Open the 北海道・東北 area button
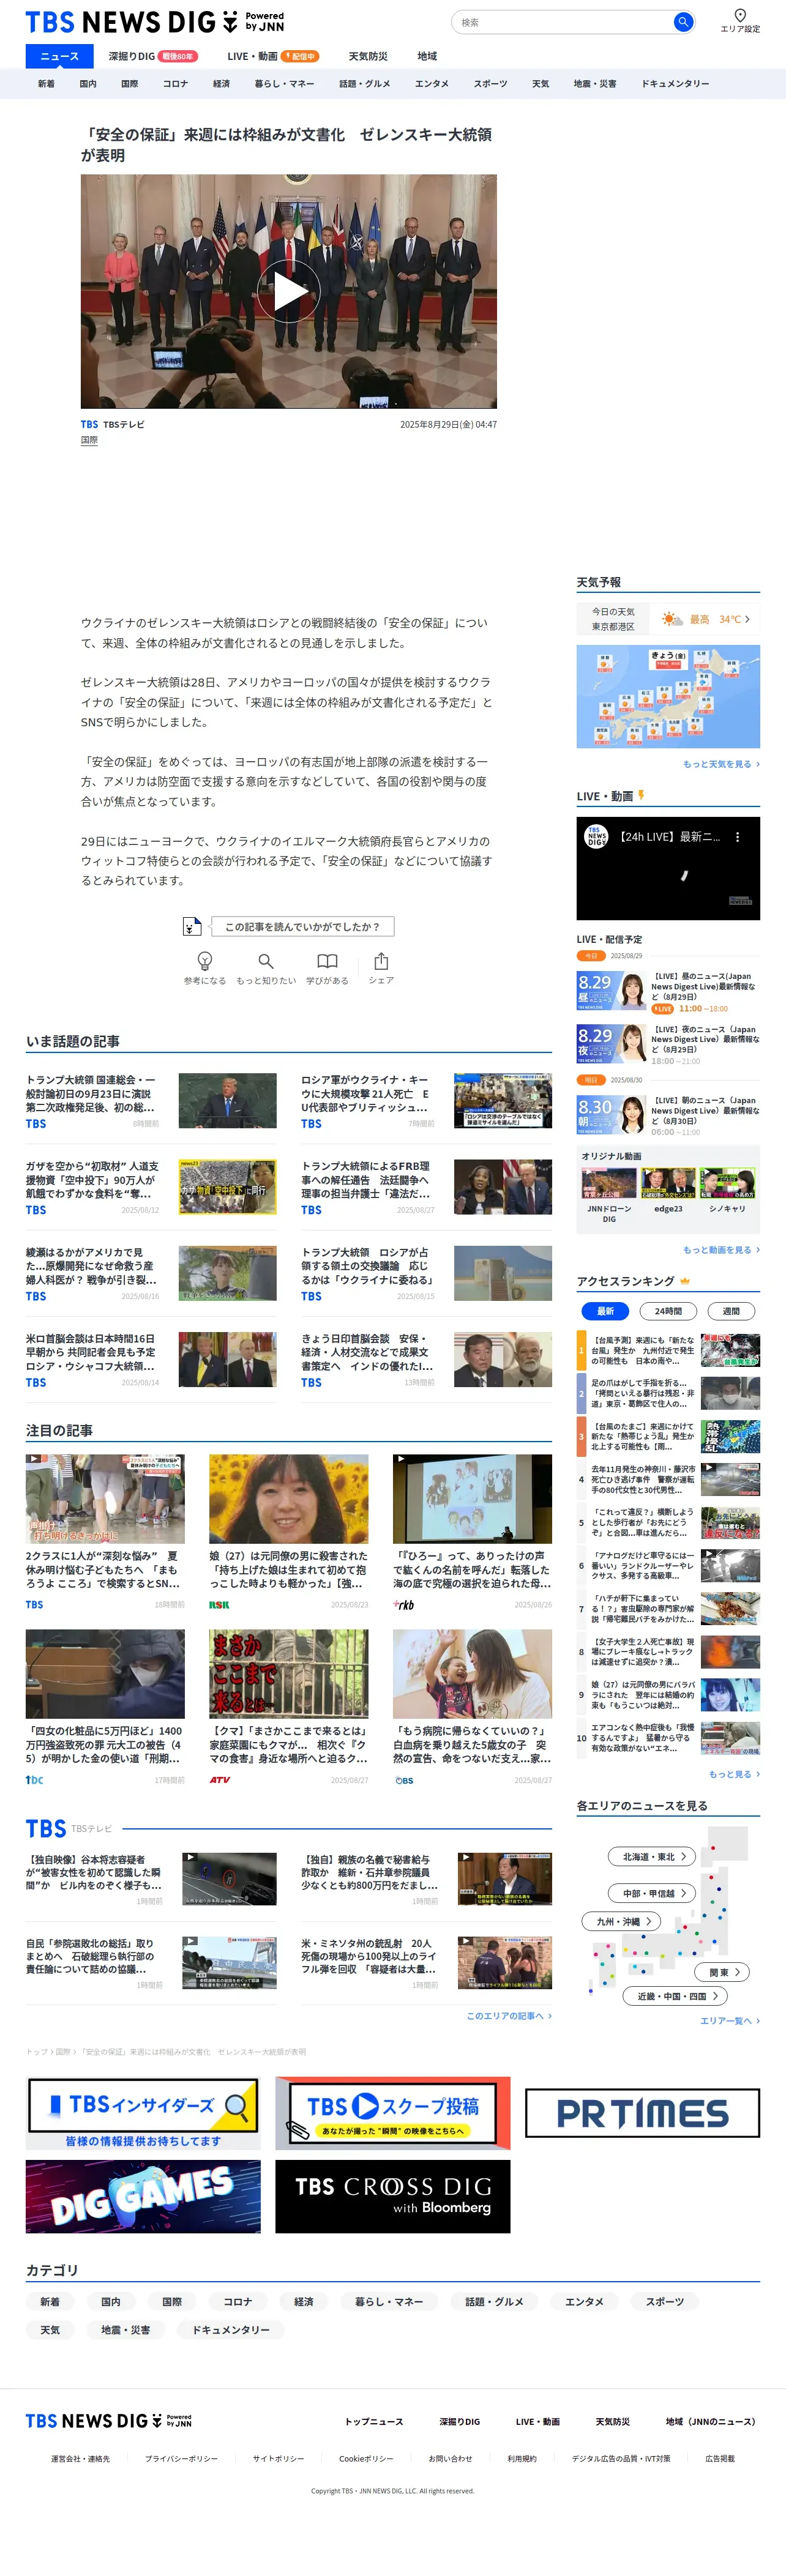Screen dimensions: 786x2576 click(x=652, y=1857)
